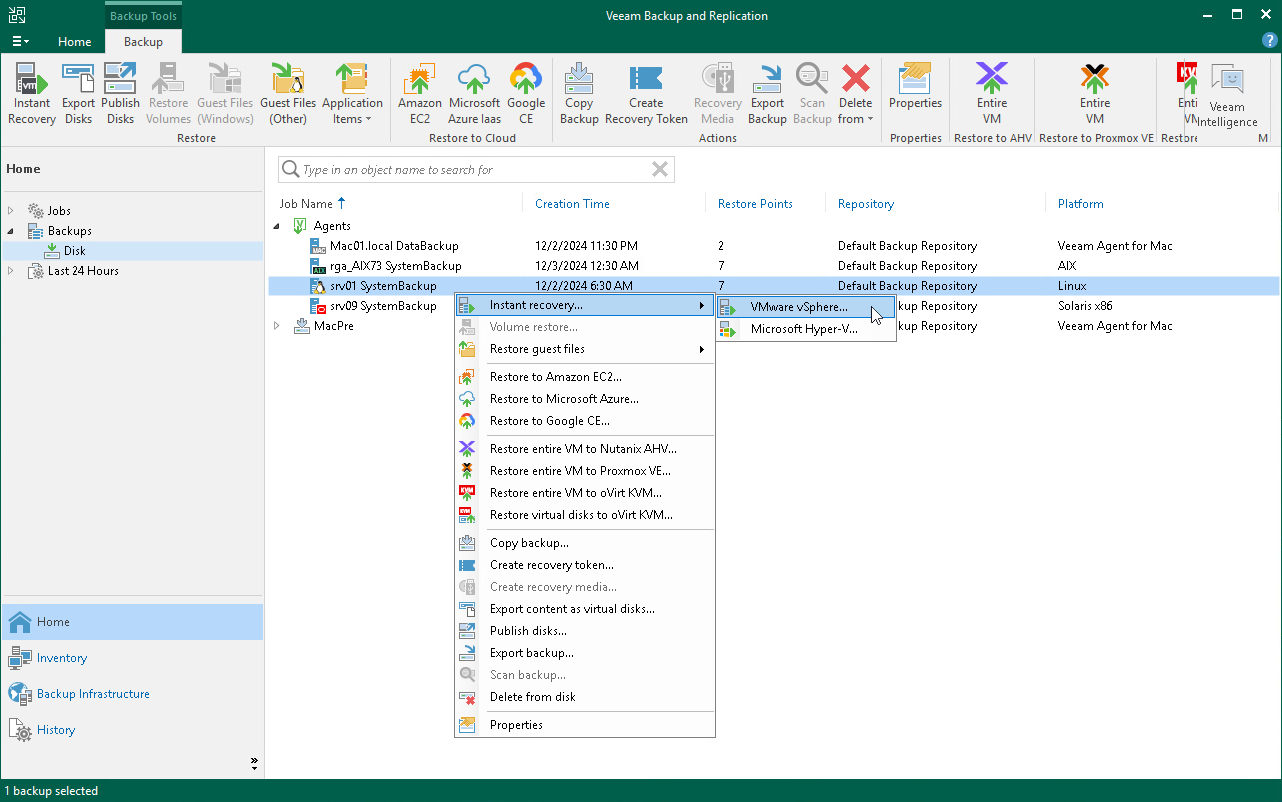Select the Publish Disks ribbon tool
This screenshot has width=1282, height=802.
(120, 94)
